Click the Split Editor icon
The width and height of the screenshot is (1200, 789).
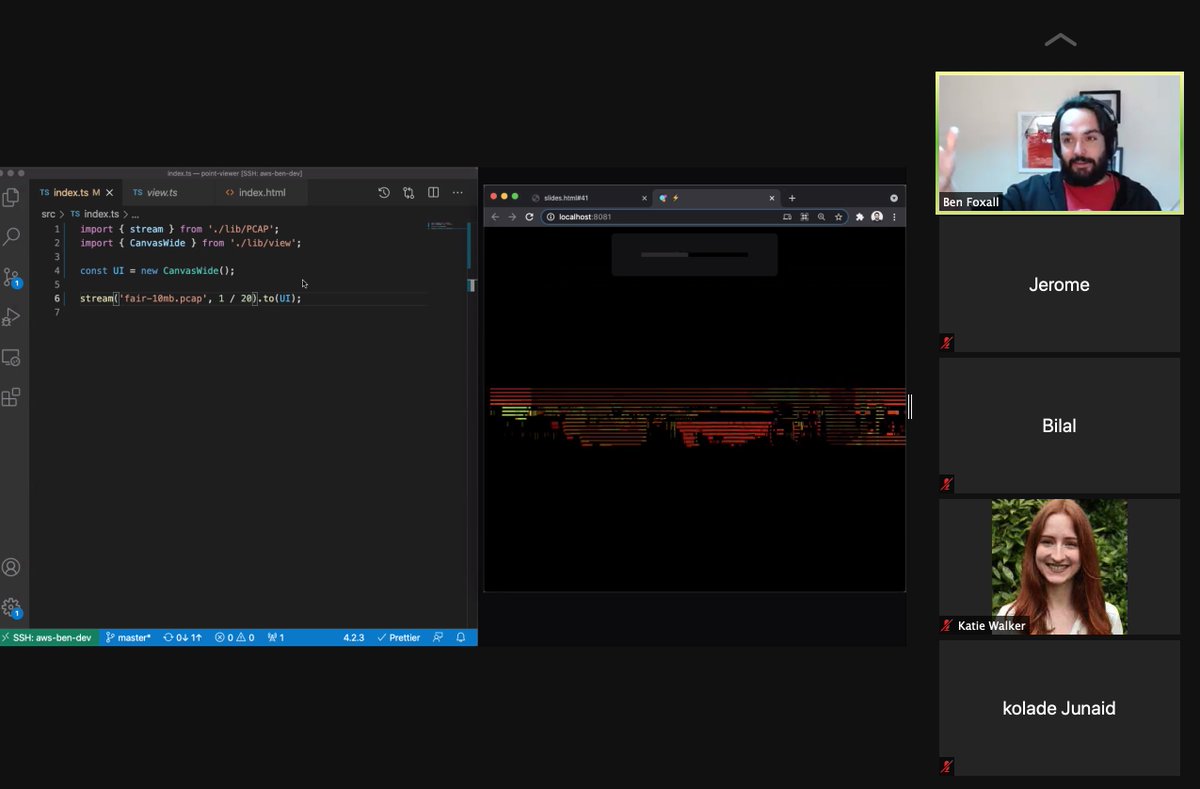click(x=433, y=192)
